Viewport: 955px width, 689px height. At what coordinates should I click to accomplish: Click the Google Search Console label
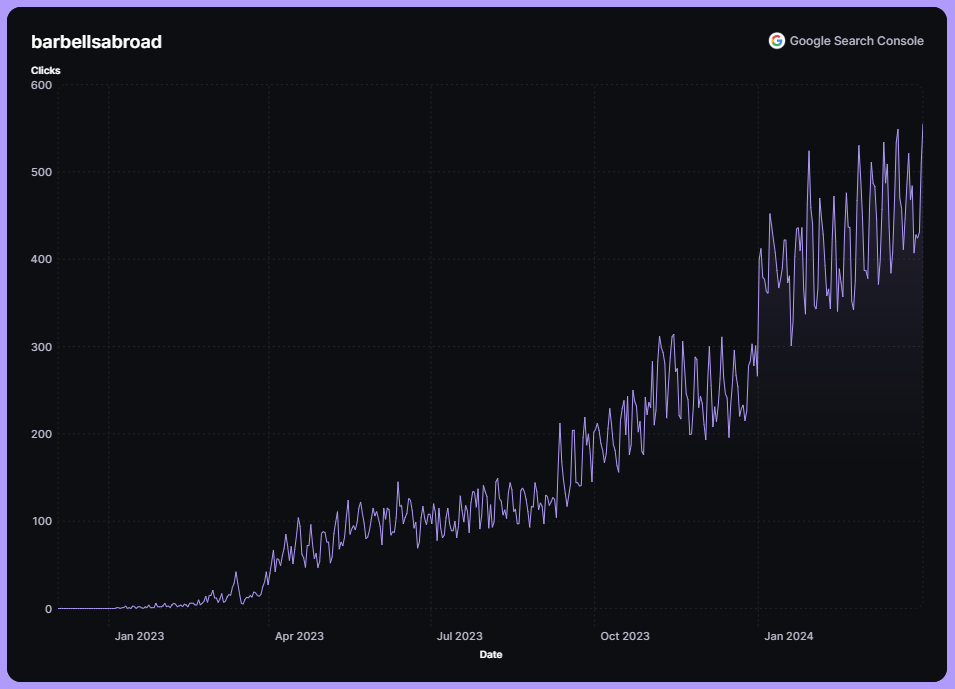tap(856, 41)
